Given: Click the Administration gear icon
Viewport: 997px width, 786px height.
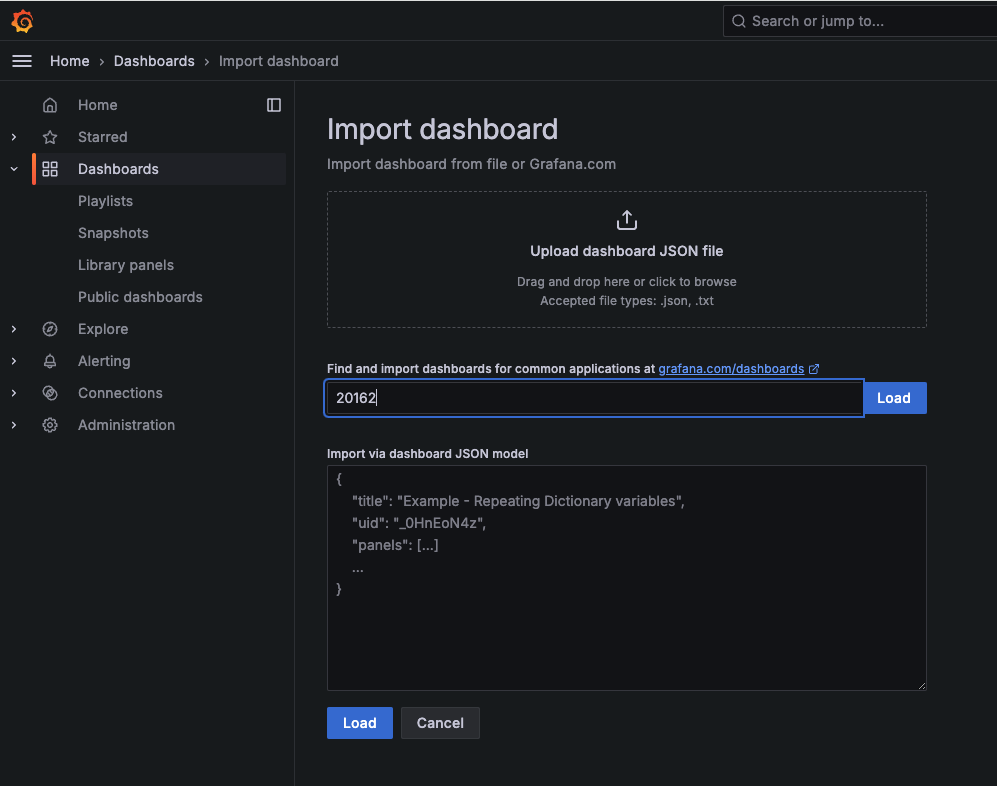Looking at the screenshot, I should 50,425.
